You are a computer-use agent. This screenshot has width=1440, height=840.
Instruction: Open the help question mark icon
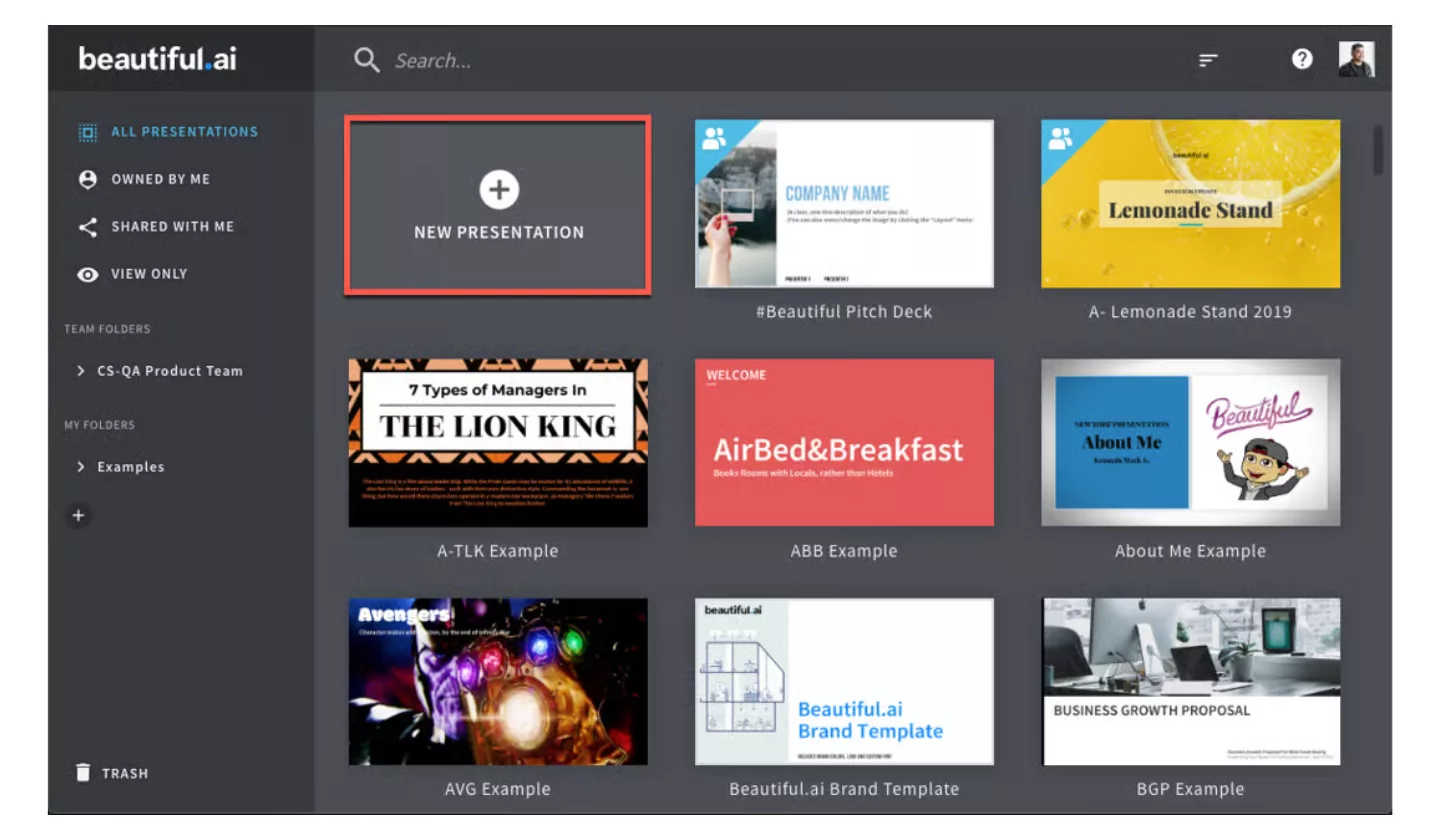coord(1302,59)
